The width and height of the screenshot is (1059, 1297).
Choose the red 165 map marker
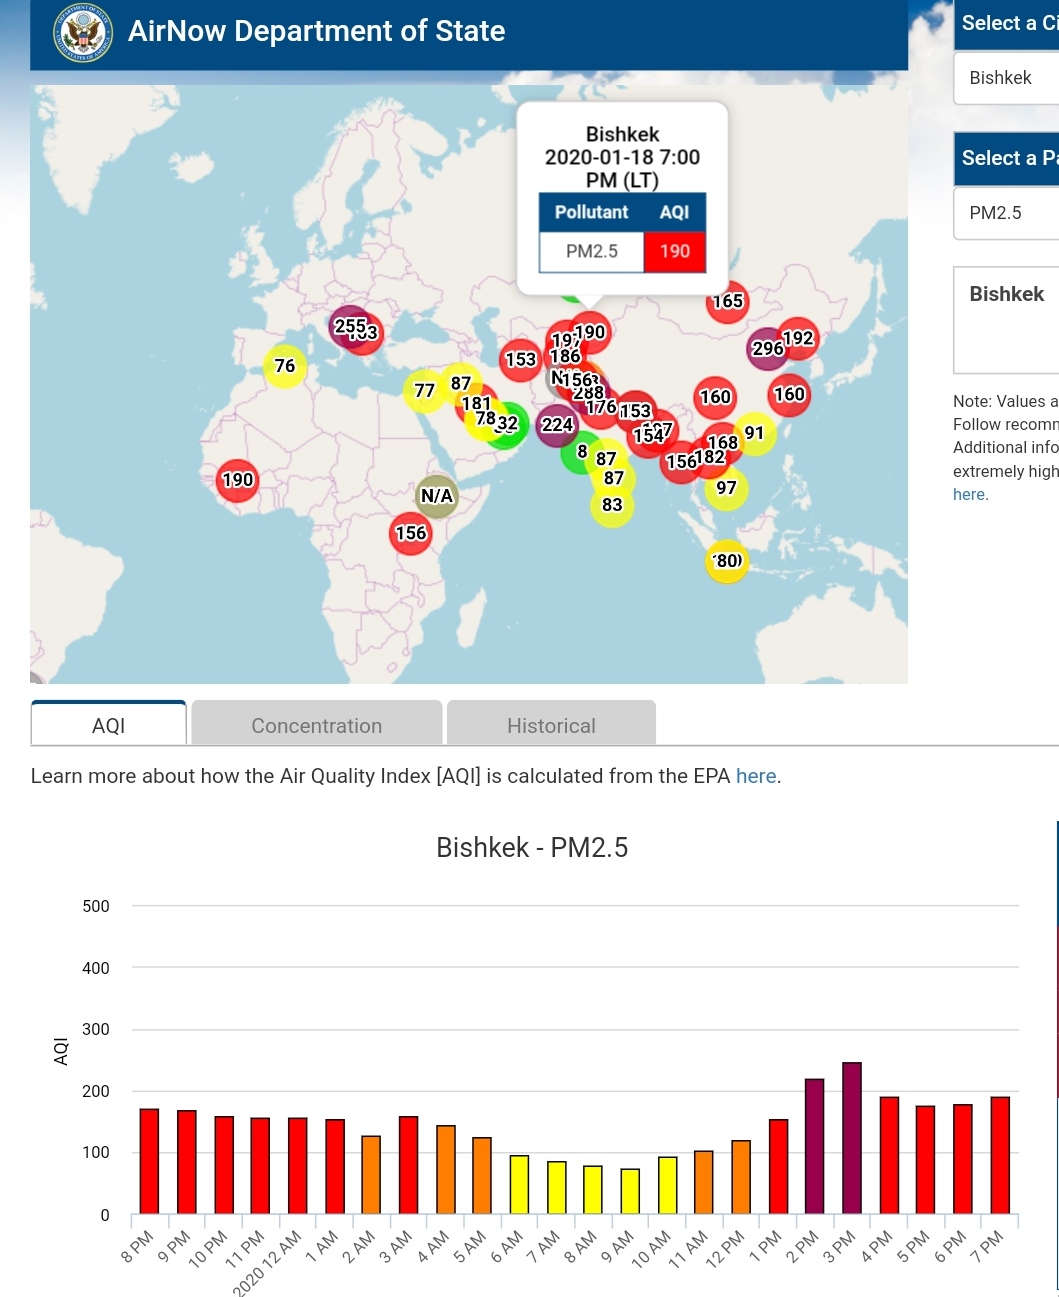[x=728, y=301]
